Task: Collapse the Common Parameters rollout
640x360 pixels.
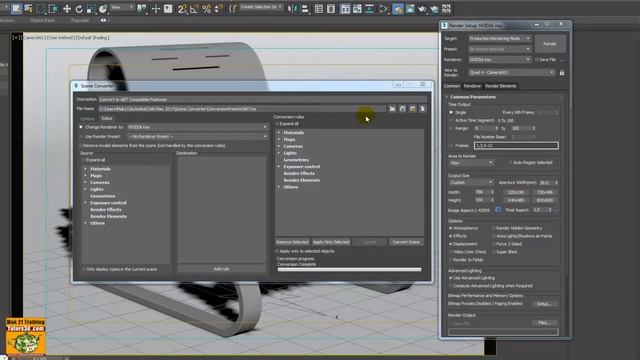Action: 472,97
